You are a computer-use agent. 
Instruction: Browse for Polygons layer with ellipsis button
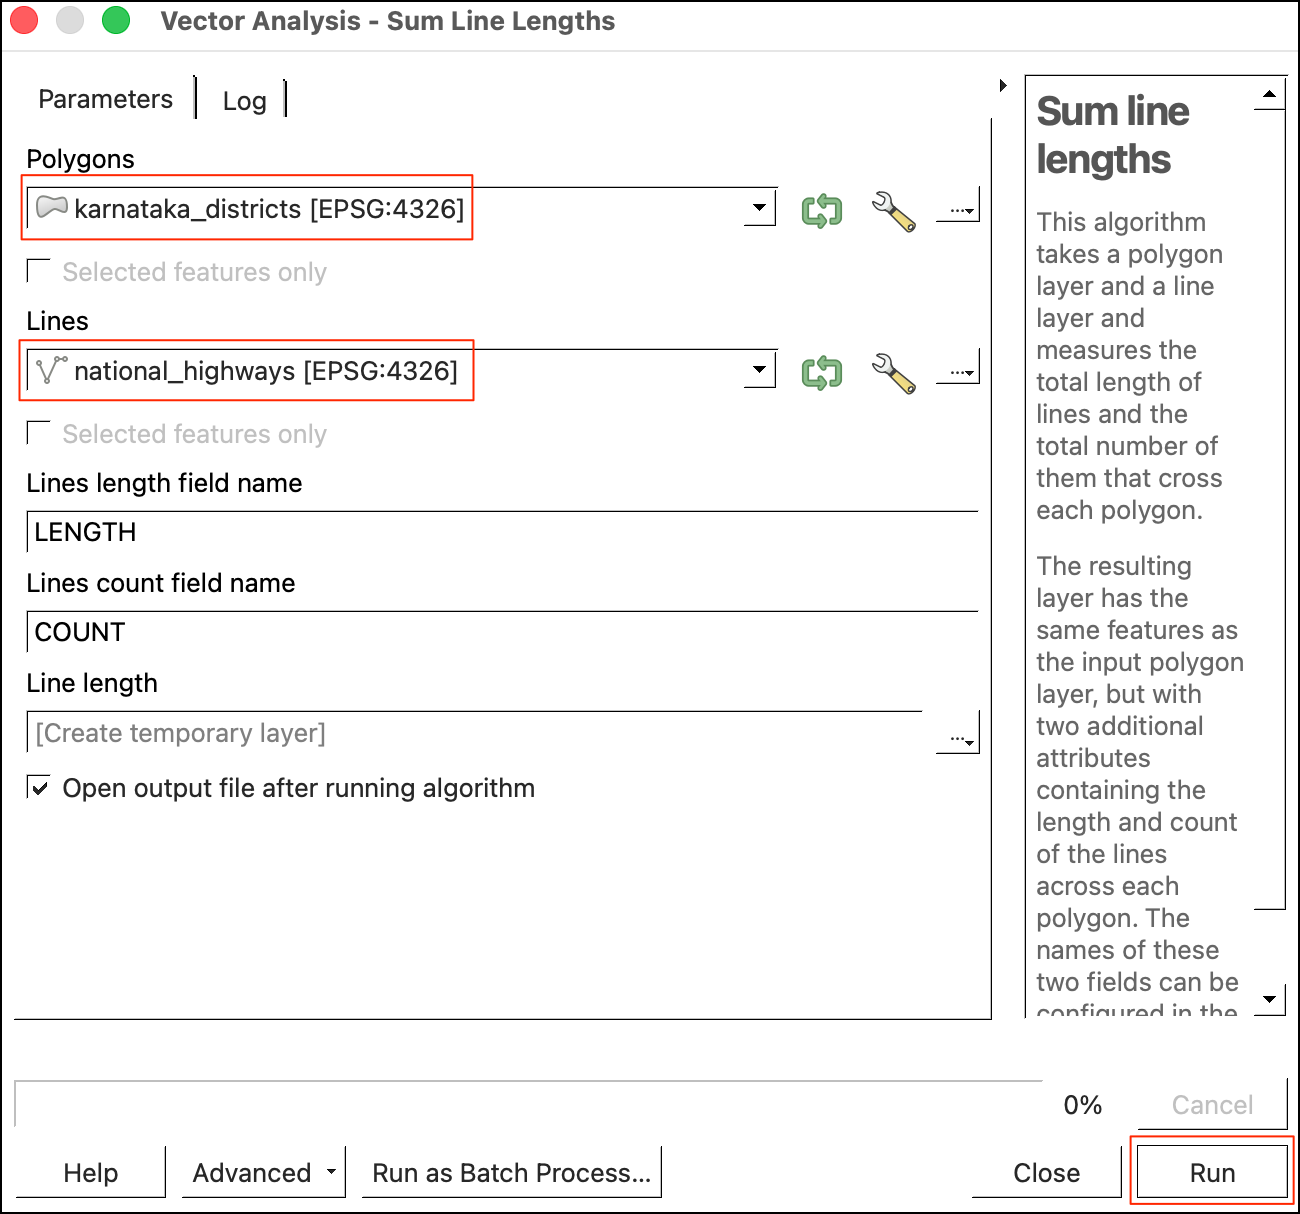coord(959,209)
